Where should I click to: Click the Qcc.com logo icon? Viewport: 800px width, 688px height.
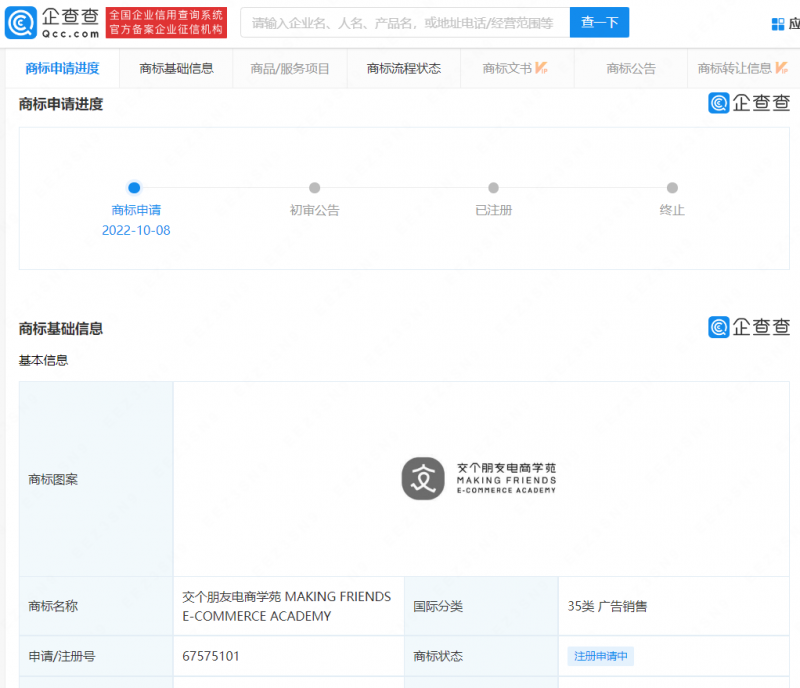pos(21,22)
